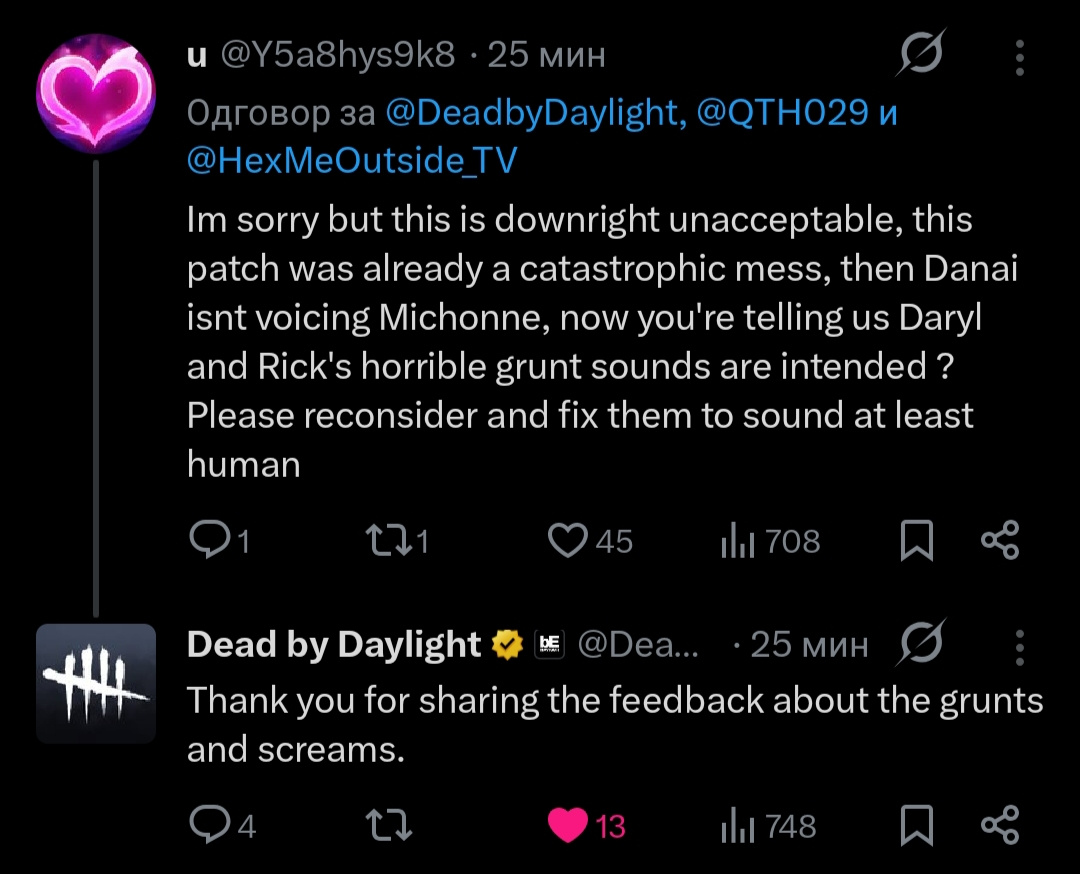Bookmark the user's tweet about the patch
Screen dimensions: 1080x874
917,540
